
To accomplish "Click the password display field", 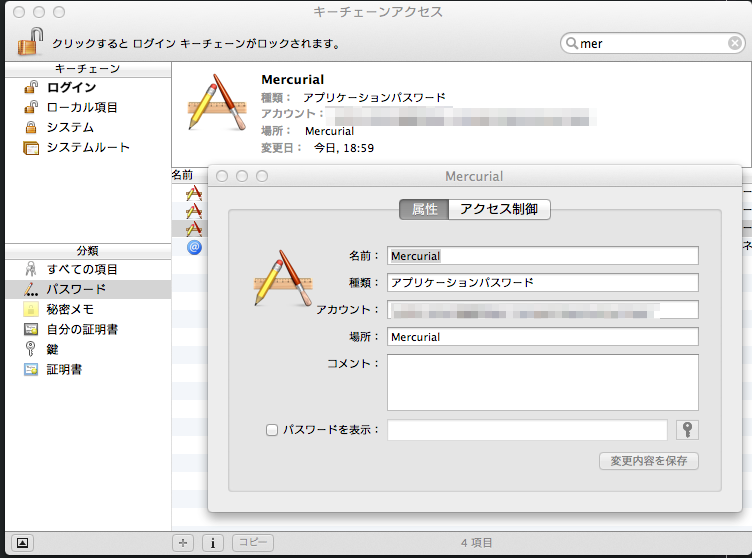I will (527, 430).
